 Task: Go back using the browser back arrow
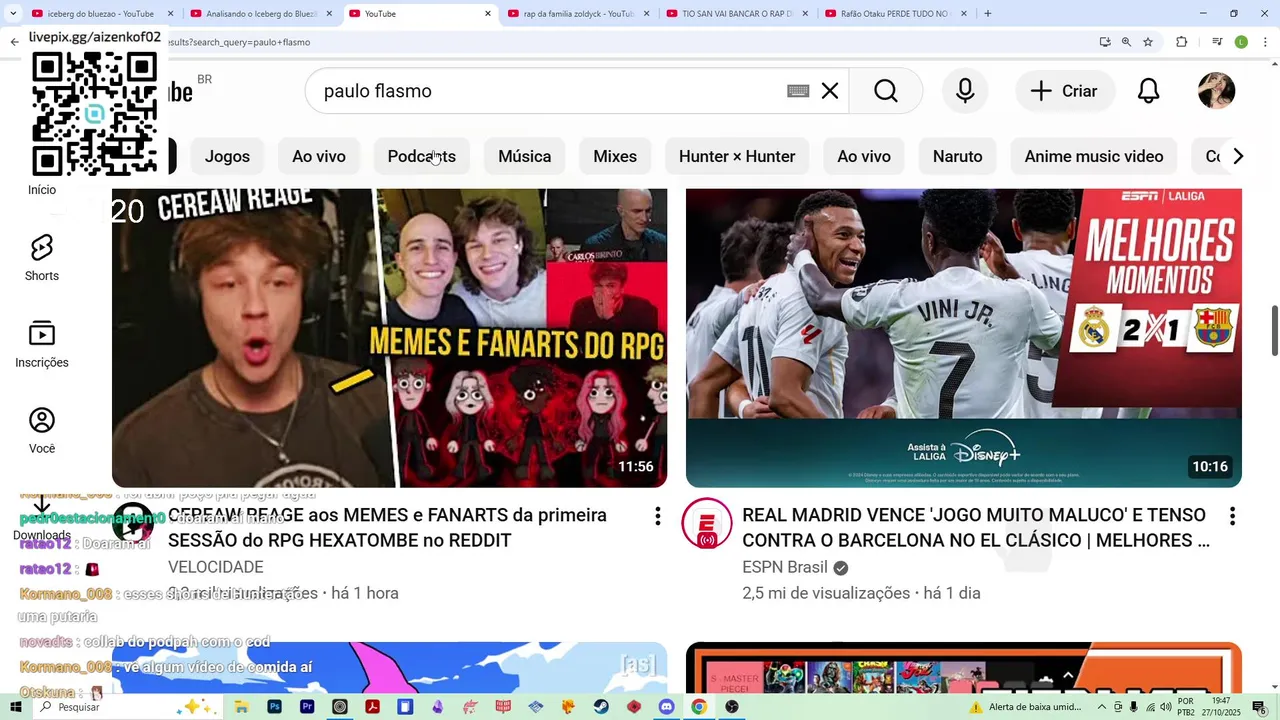tap(14, 42)
